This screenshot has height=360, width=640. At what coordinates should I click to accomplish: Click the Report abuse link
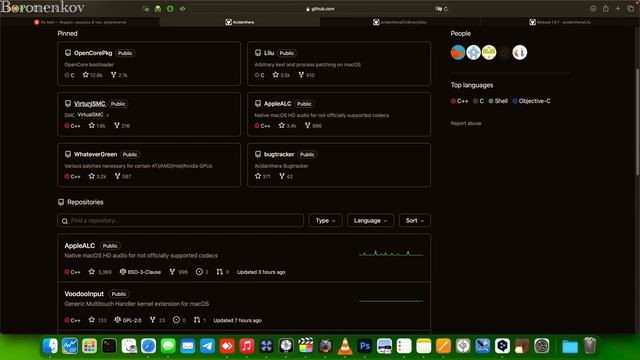[466, 123]
